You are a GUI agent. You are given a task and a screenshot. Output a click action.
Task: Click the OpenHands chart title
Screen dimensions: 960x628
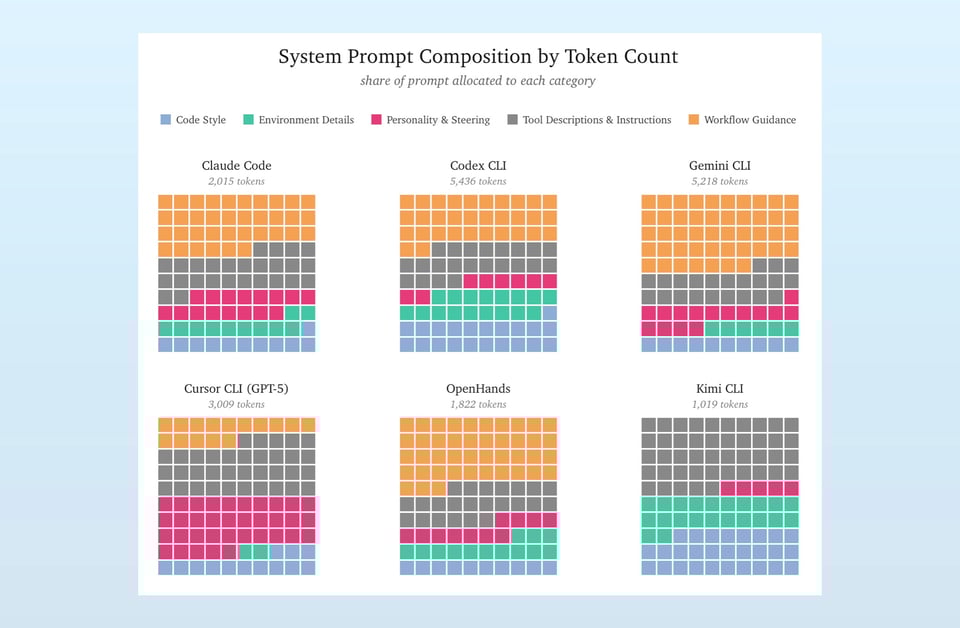pyautogui.click(x=478, y=389)
